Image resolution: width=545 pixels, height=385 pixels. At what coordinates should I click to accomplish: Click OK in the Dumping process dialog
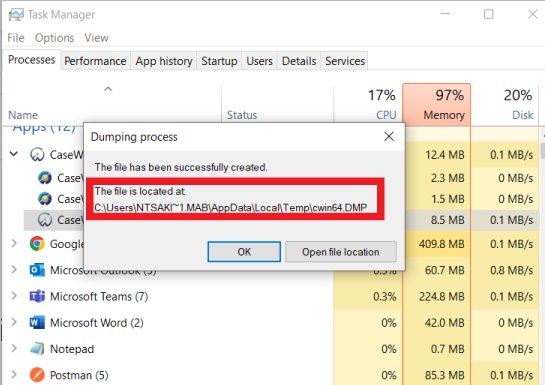point(244,252)
